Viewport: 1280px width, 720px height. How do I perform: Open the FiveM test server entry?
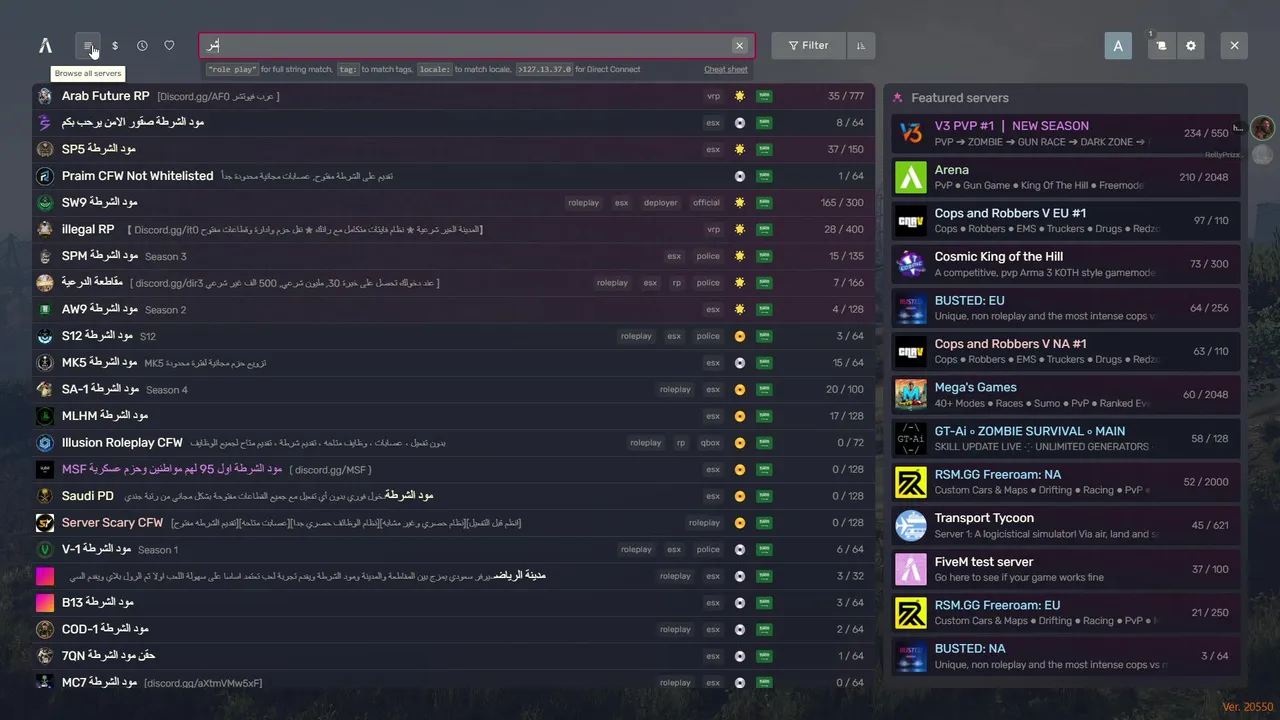point(1066,569)
